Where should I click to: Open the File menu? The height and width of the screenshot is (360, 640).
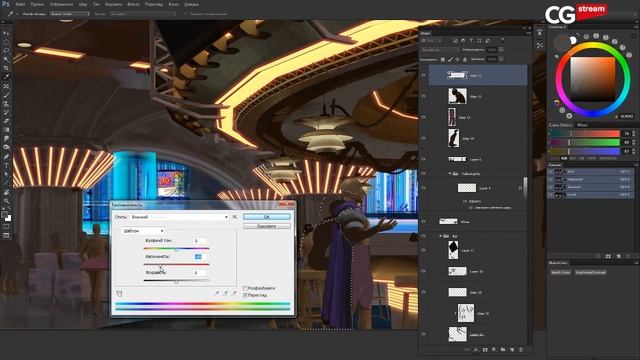20,4
